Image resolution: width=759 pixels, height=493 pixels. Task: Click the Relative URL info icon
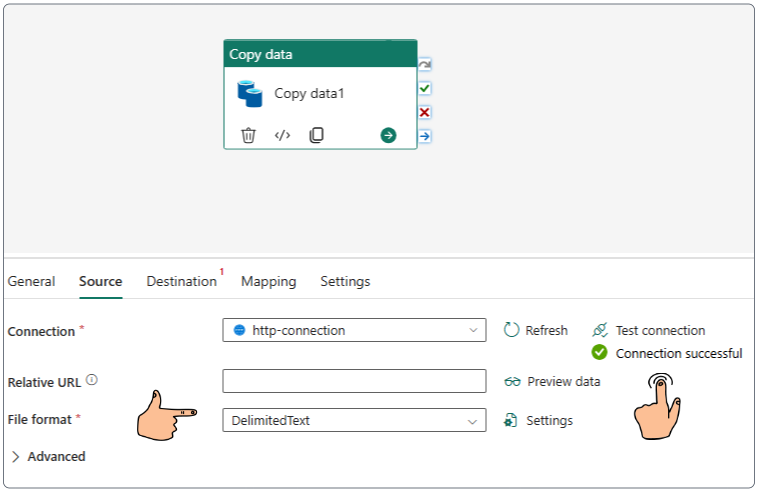[x=92, y=380]
